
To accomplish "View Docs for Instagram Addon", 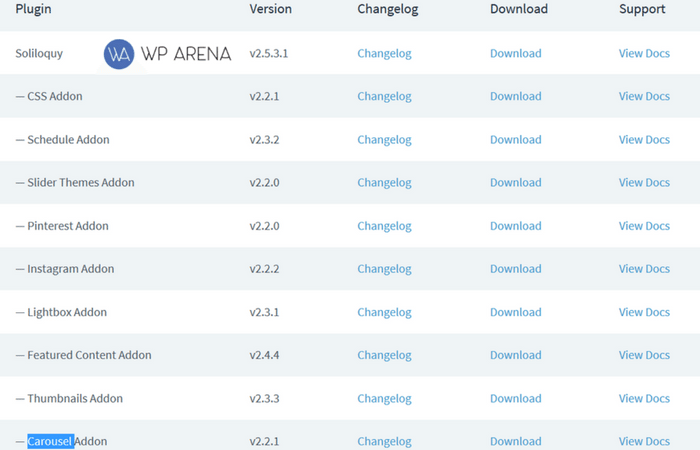I will (644, 269).
